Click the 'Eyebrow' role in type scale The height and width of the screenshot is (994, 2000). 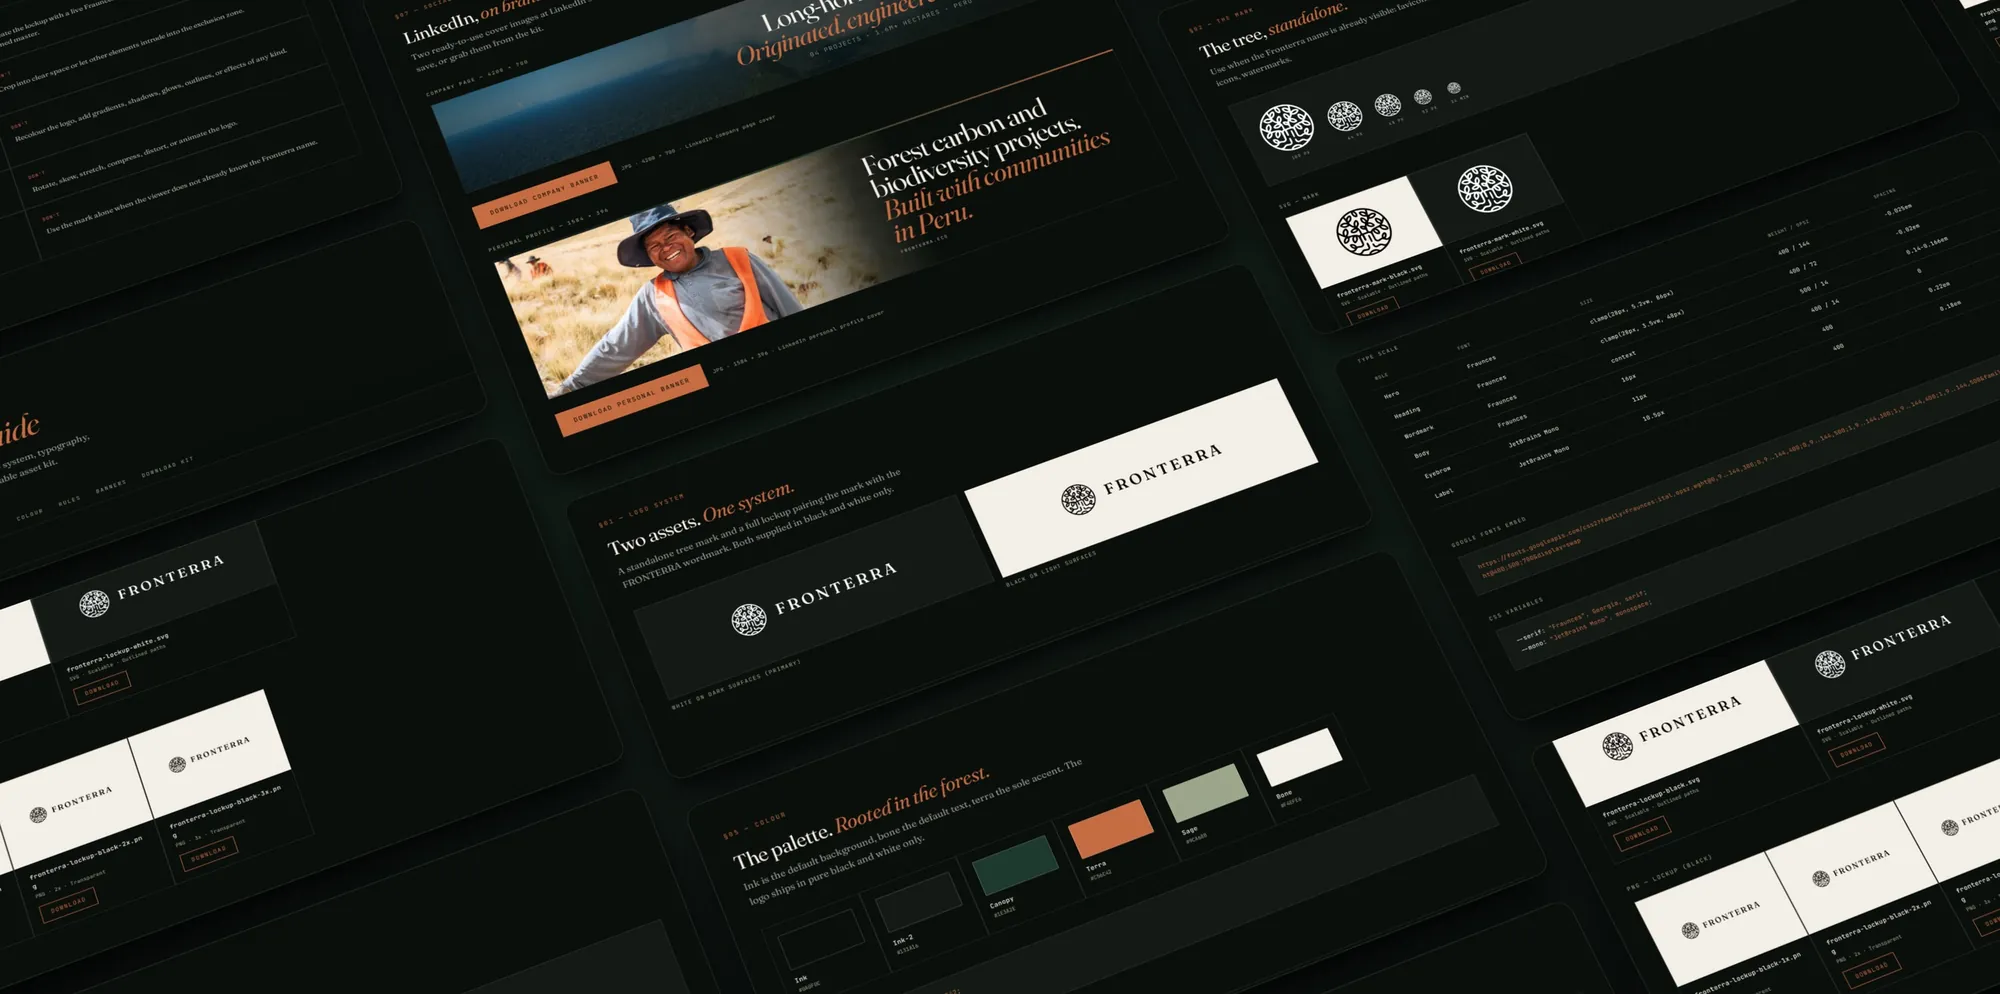pyautogui.click(x=1437, y=471)
